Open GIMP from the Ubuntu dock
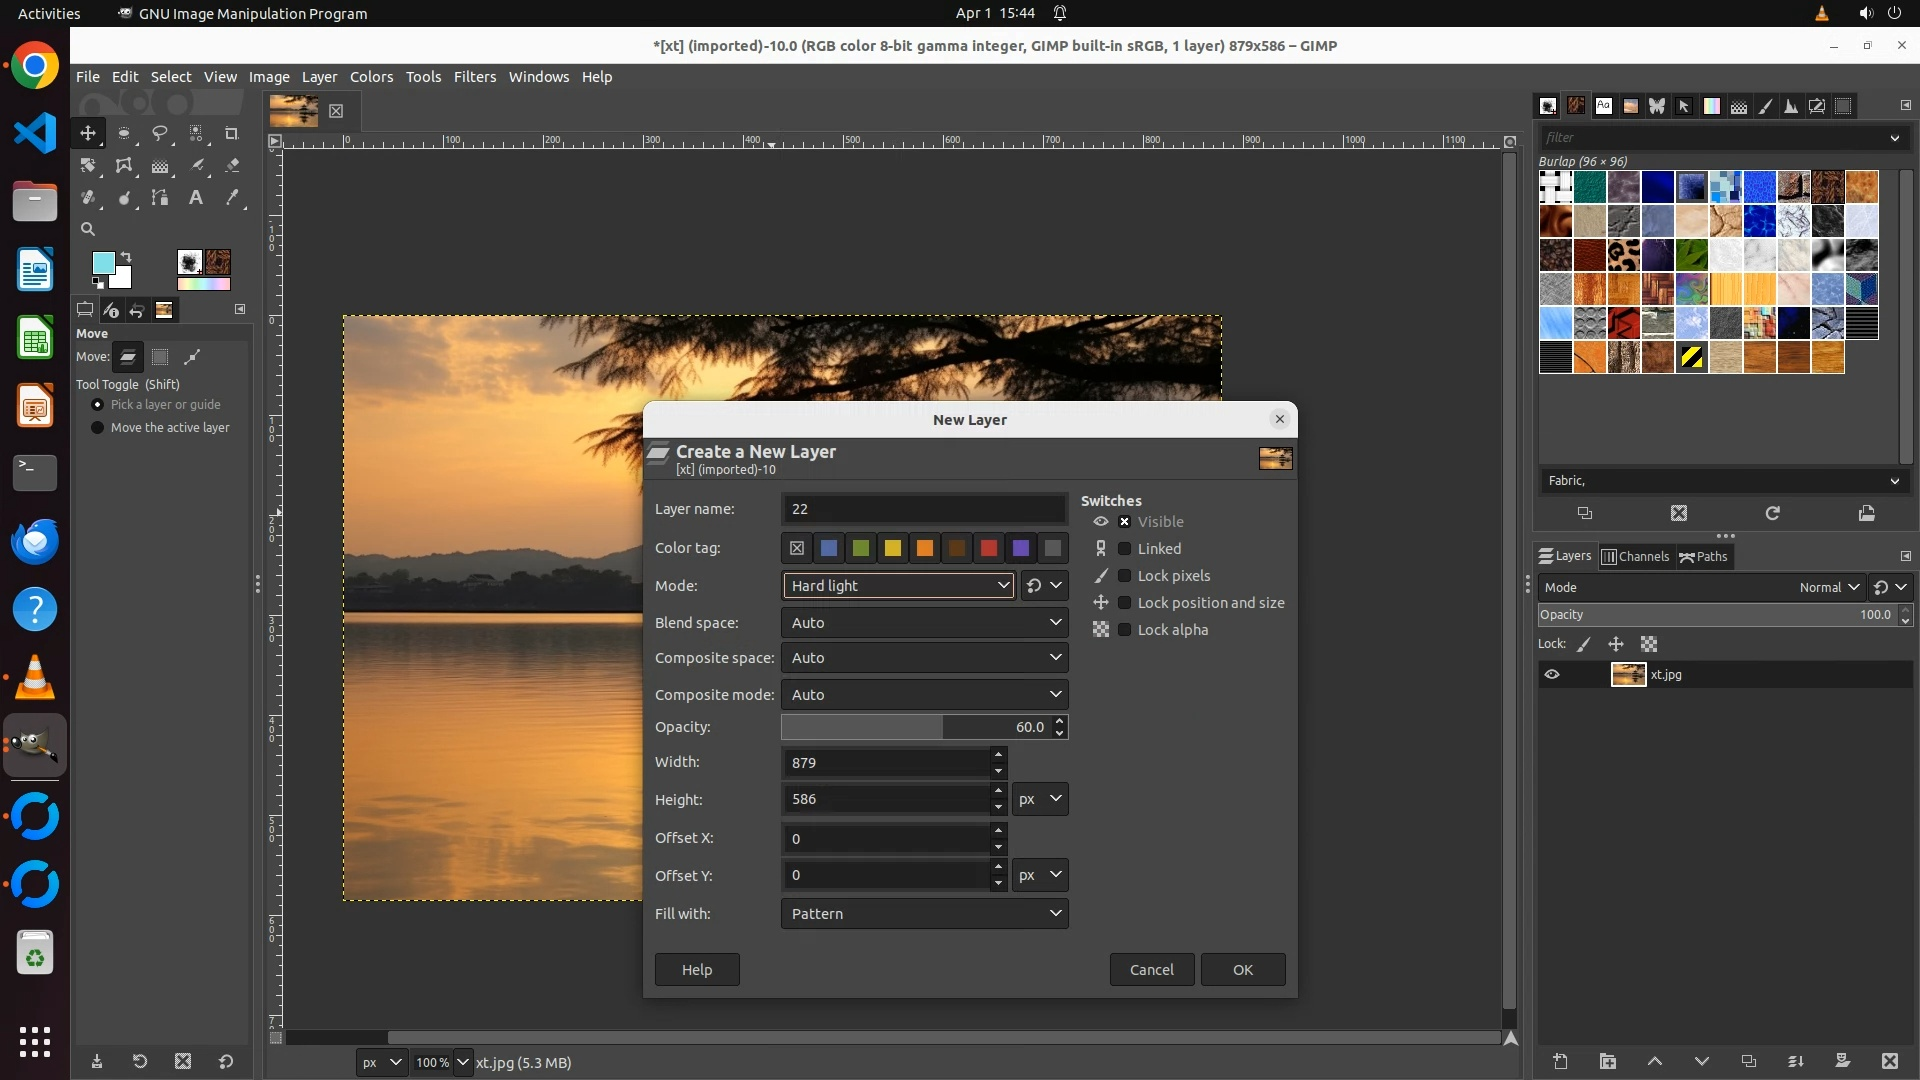The width and height of the screenshot is (1920, 1080). 35,746
